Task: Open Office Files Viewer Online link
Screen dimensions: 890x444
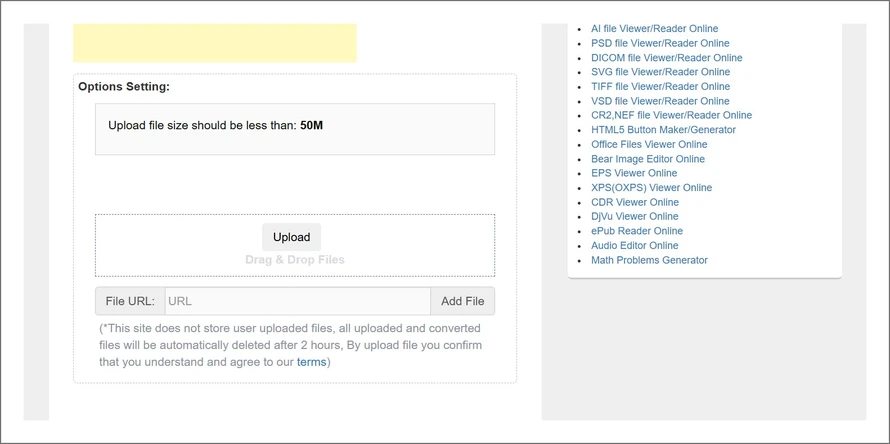Action: point(649,144)
